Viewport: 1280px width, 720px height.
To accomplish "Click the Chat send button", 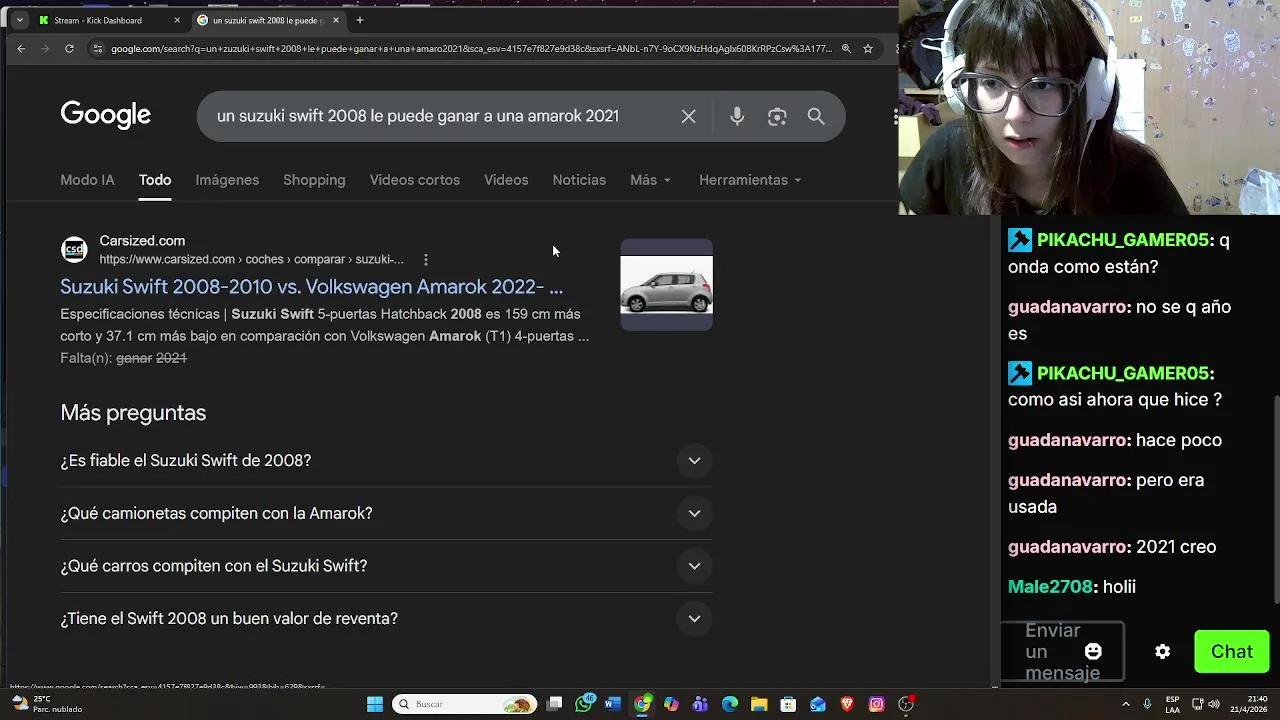I will tap(1232, 651).
